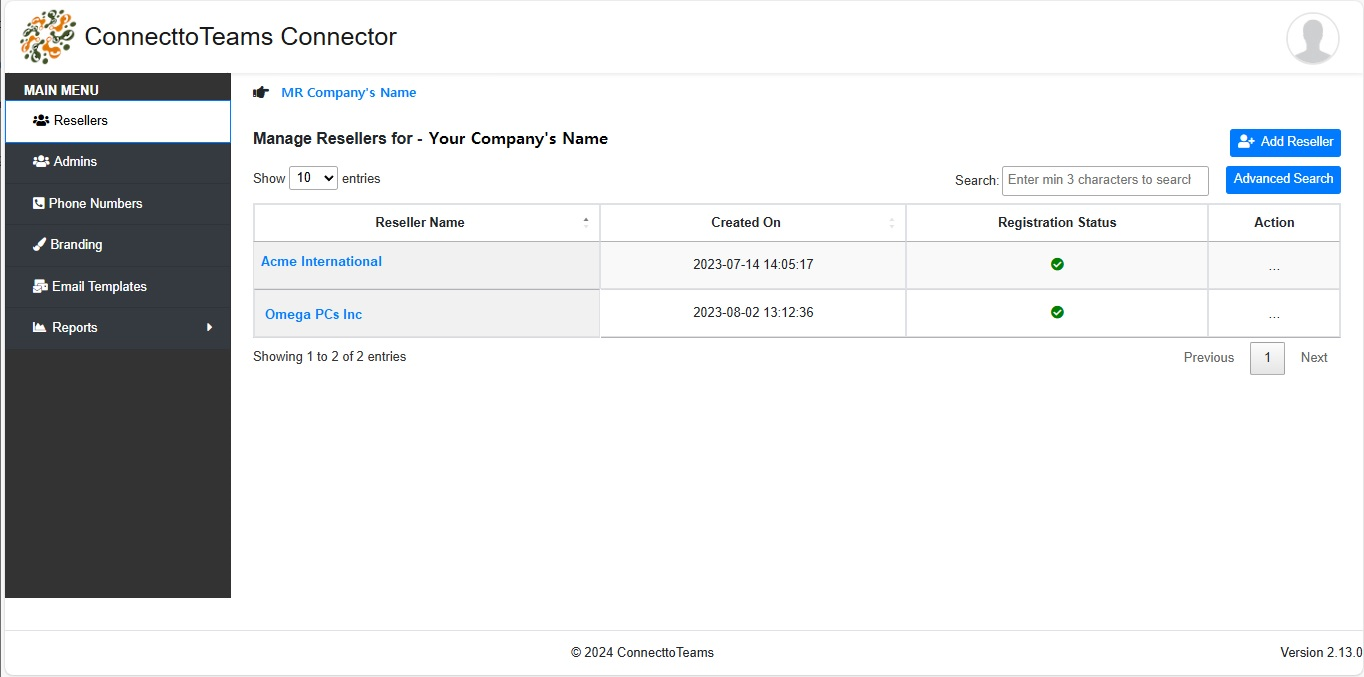Open the user profile avatar
1364x677 pixels.
tap(1312, 38)
